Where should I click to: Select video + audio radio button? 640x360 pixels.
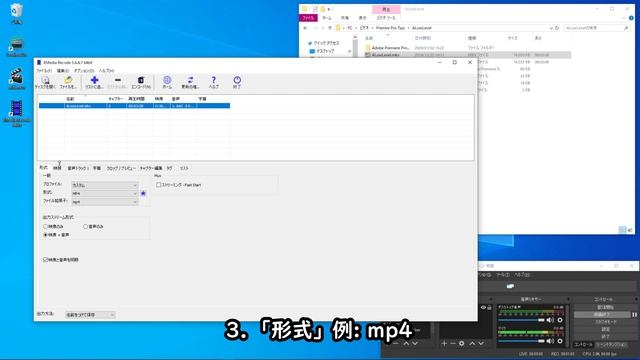point(45,235)
